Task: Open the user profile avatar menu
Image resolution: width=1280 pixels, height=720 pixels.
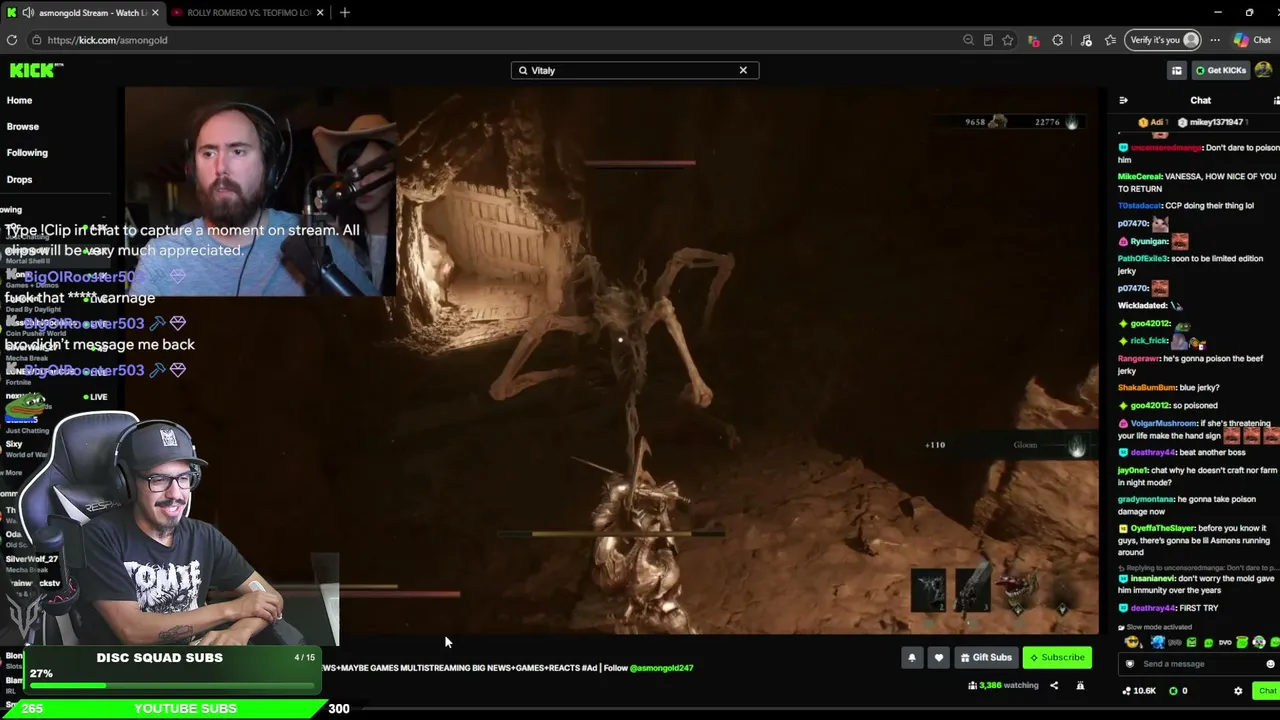Action: click(1264, 70)
